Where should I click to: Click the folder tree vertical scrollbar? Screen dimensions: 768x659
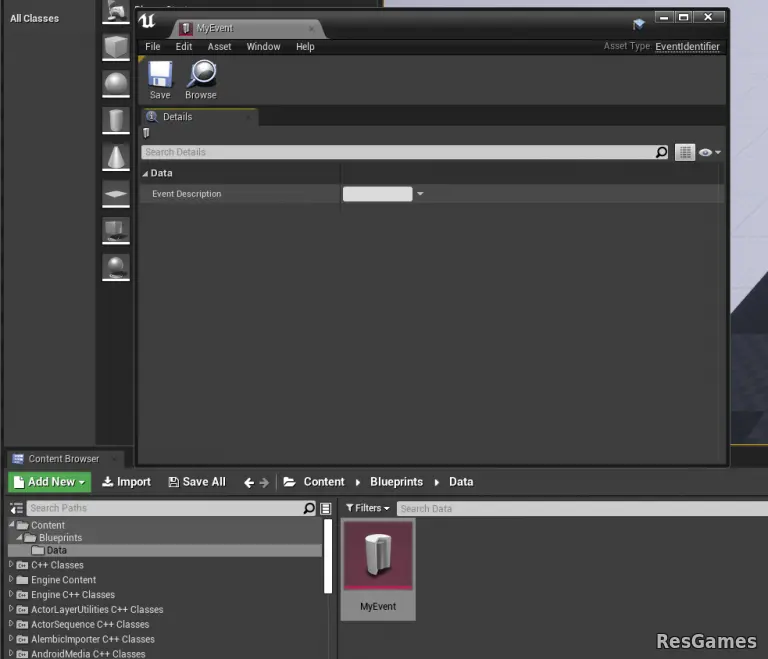click(328, 556)
